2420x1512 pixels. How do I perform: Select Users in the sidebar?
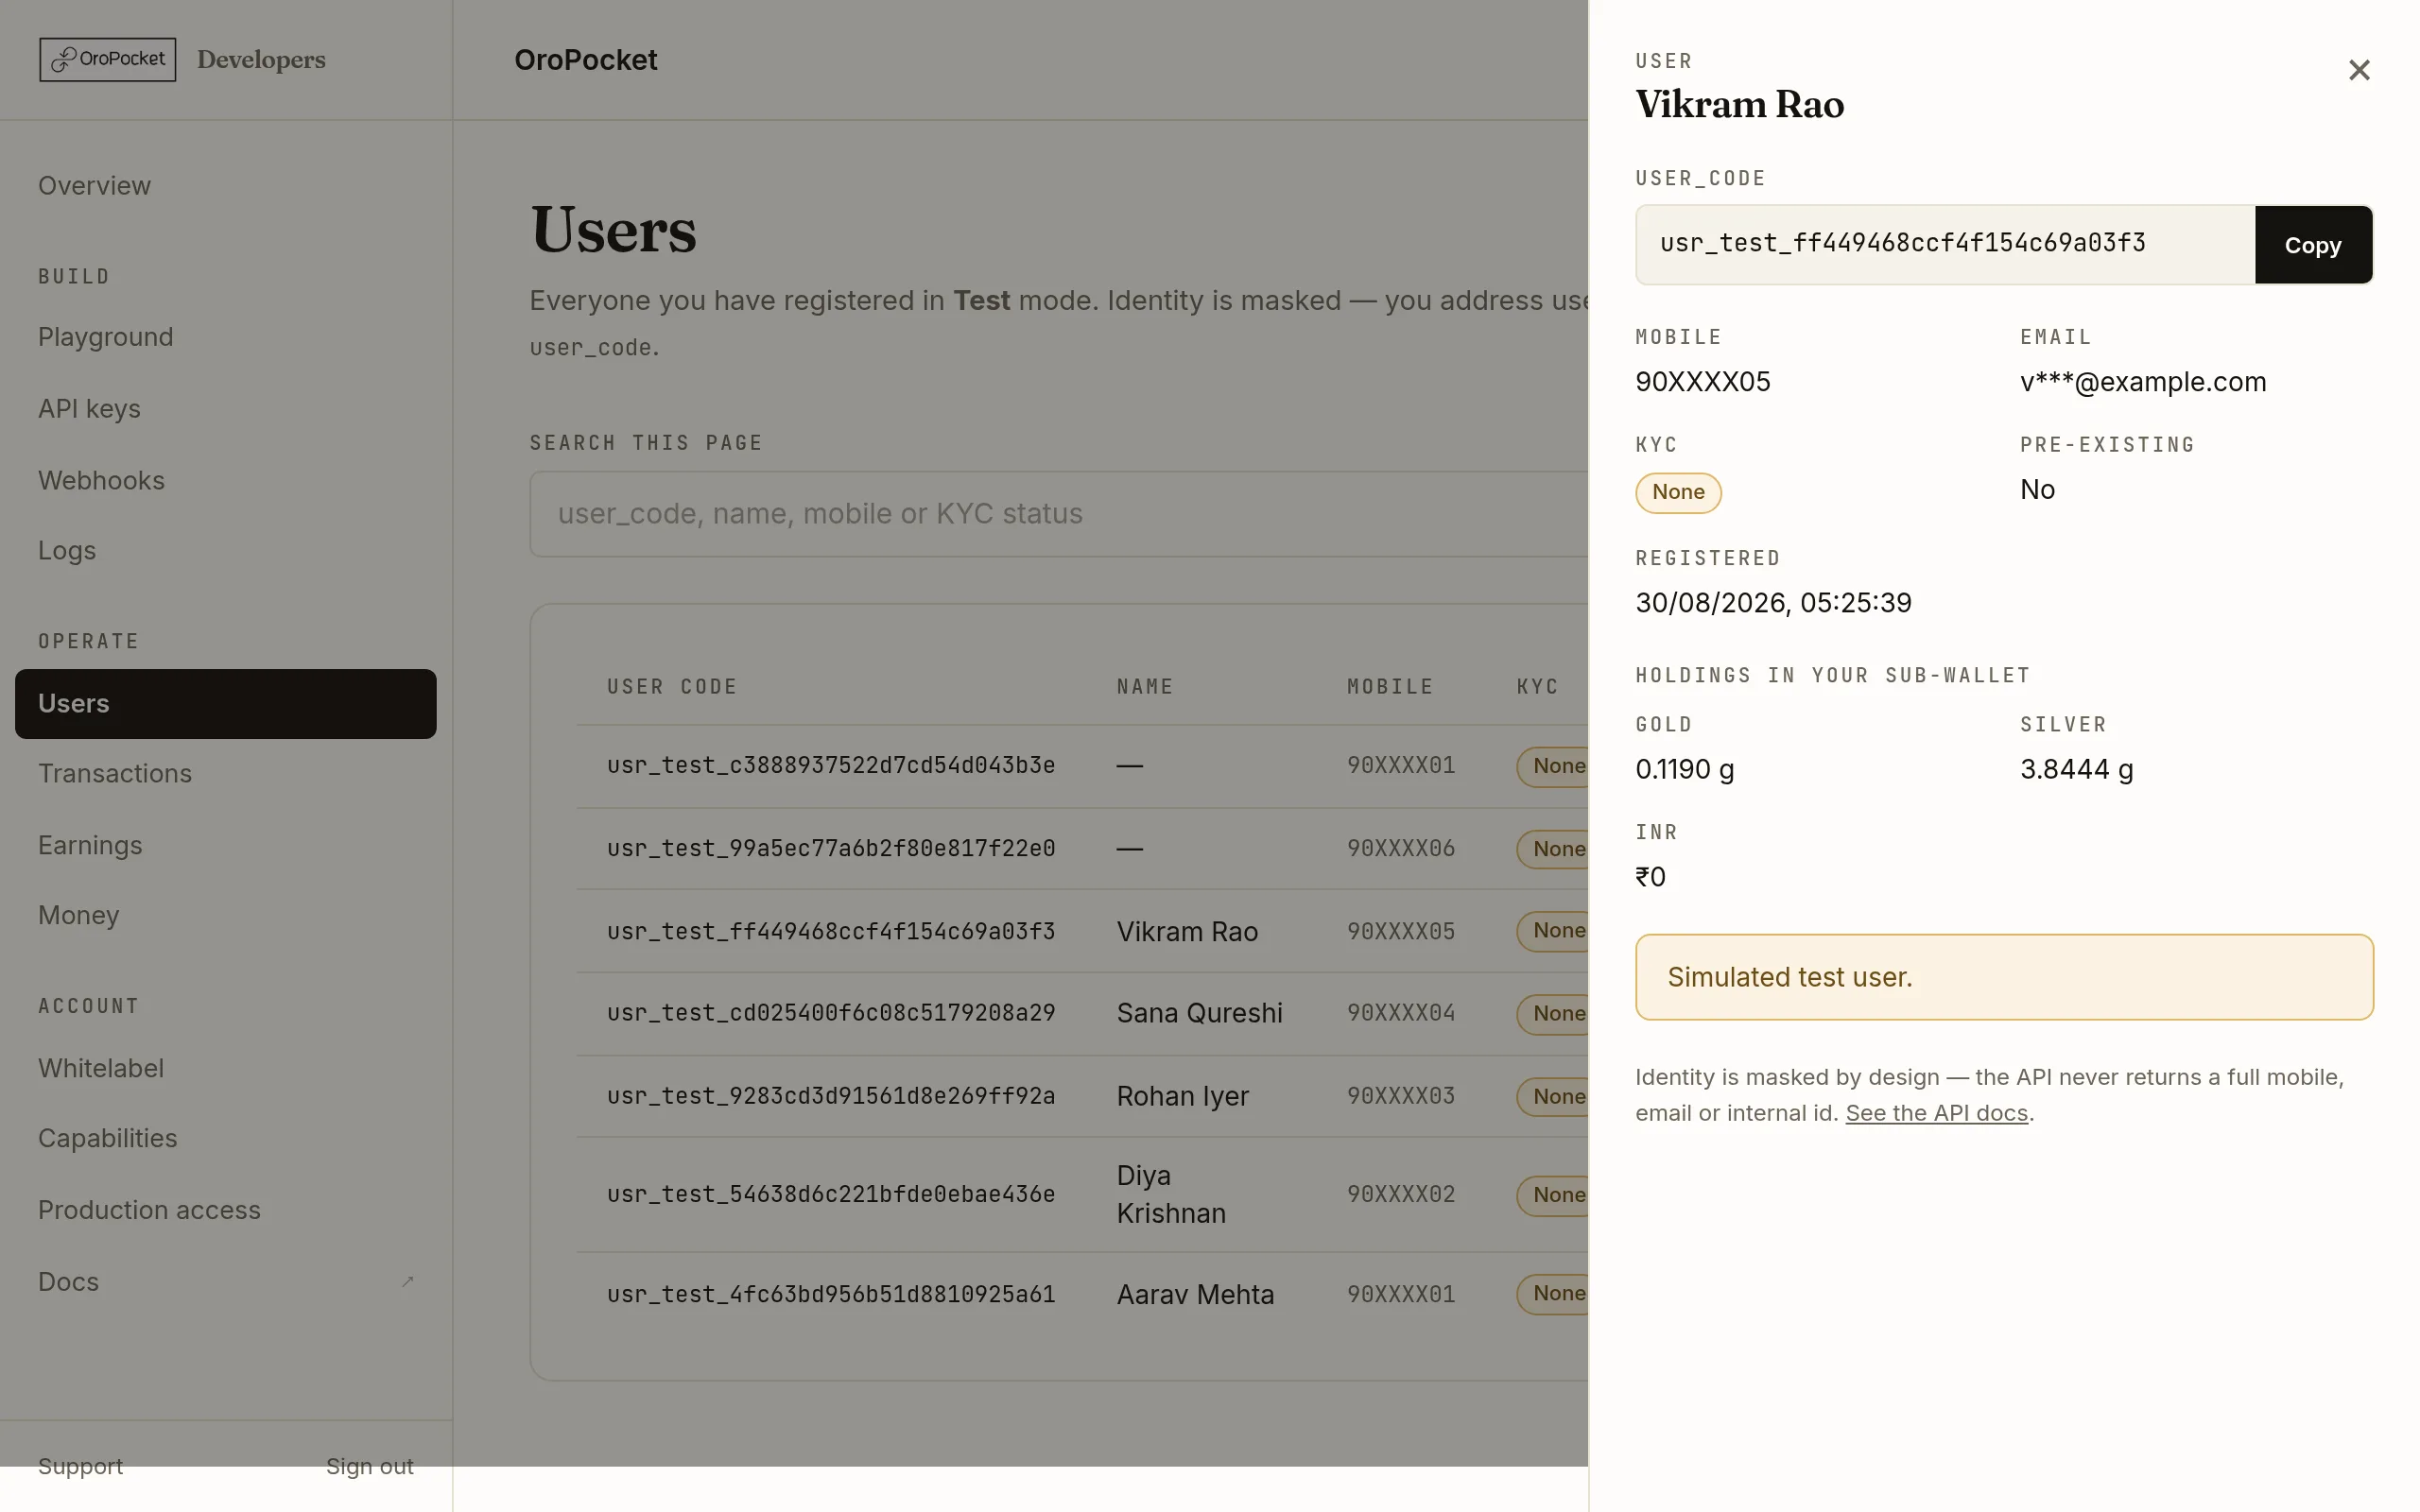(x=226, y=704)
